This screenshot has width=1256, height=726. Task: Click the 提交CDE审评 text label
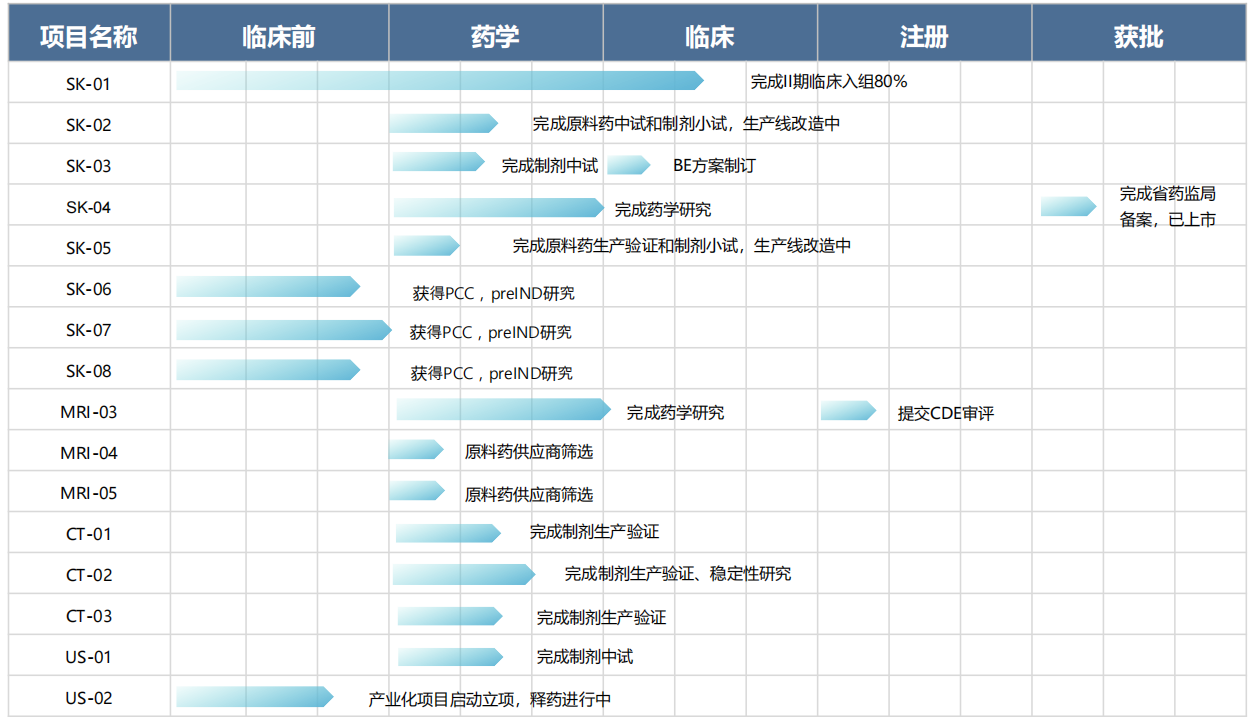tap(948, 411)
